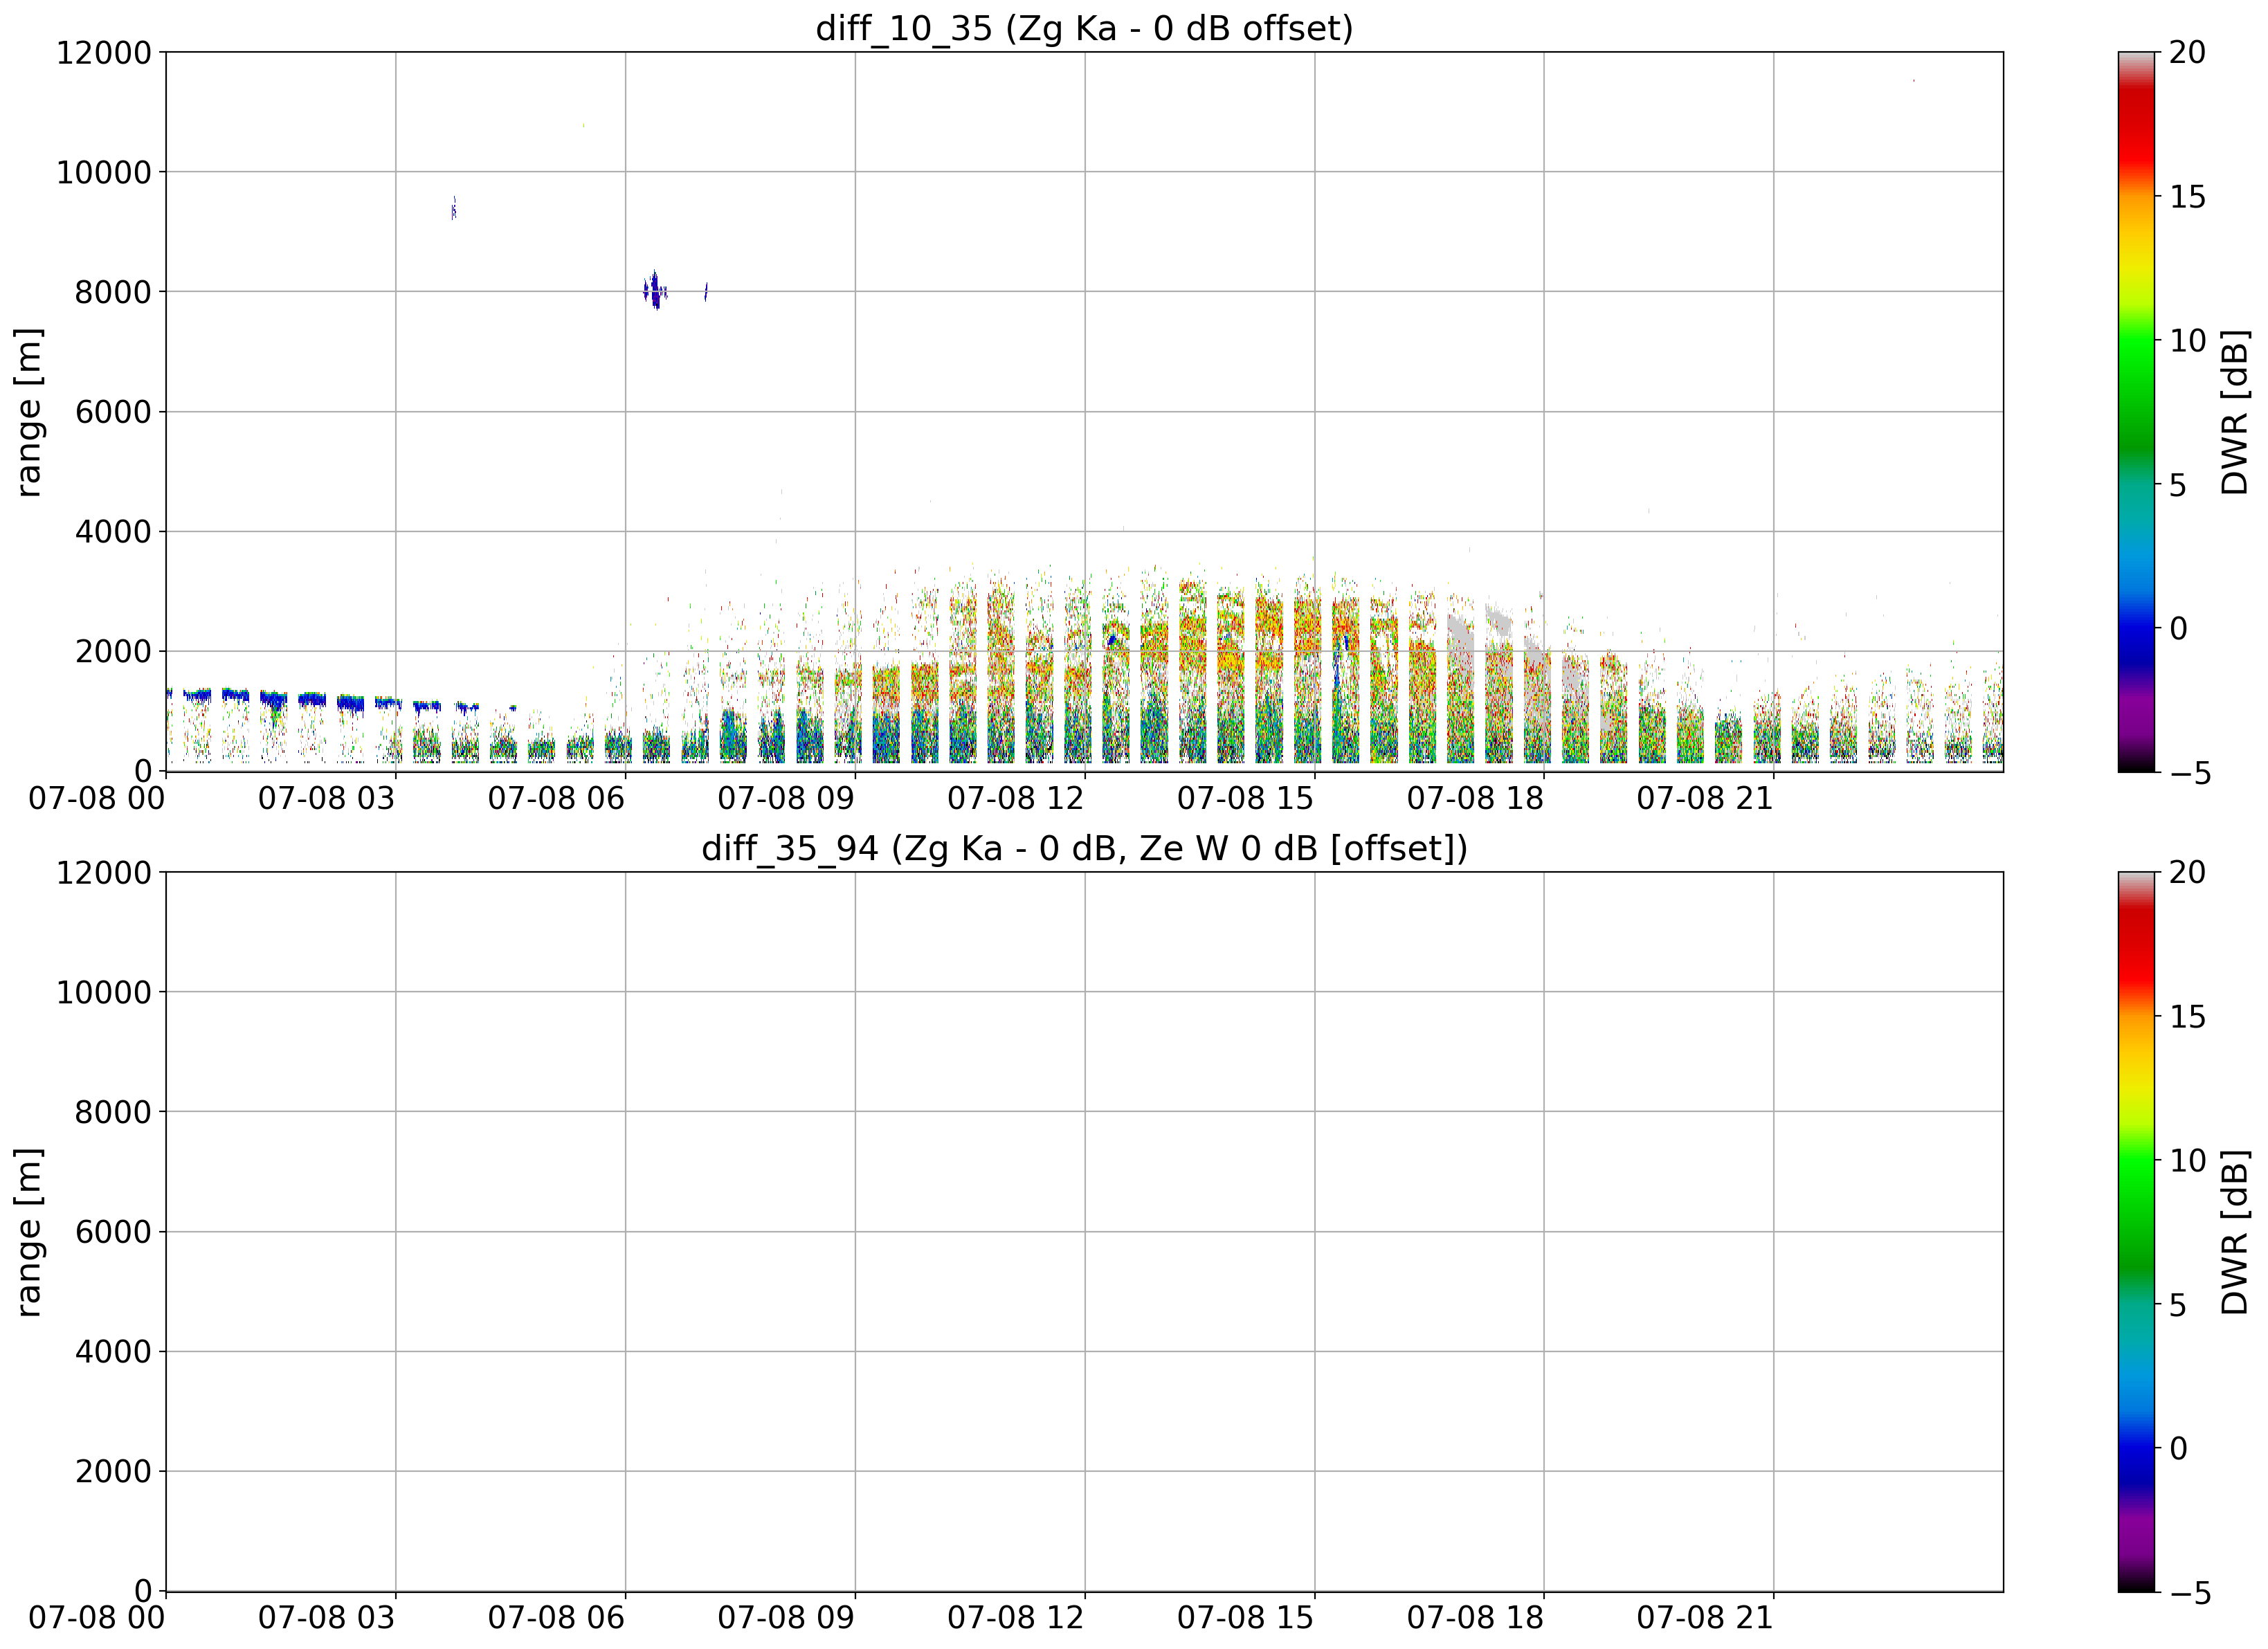The image size is (2268, 1649).
Task: Click the blue echo blob near 8000 m range
Action: click(x=655, y=291)
